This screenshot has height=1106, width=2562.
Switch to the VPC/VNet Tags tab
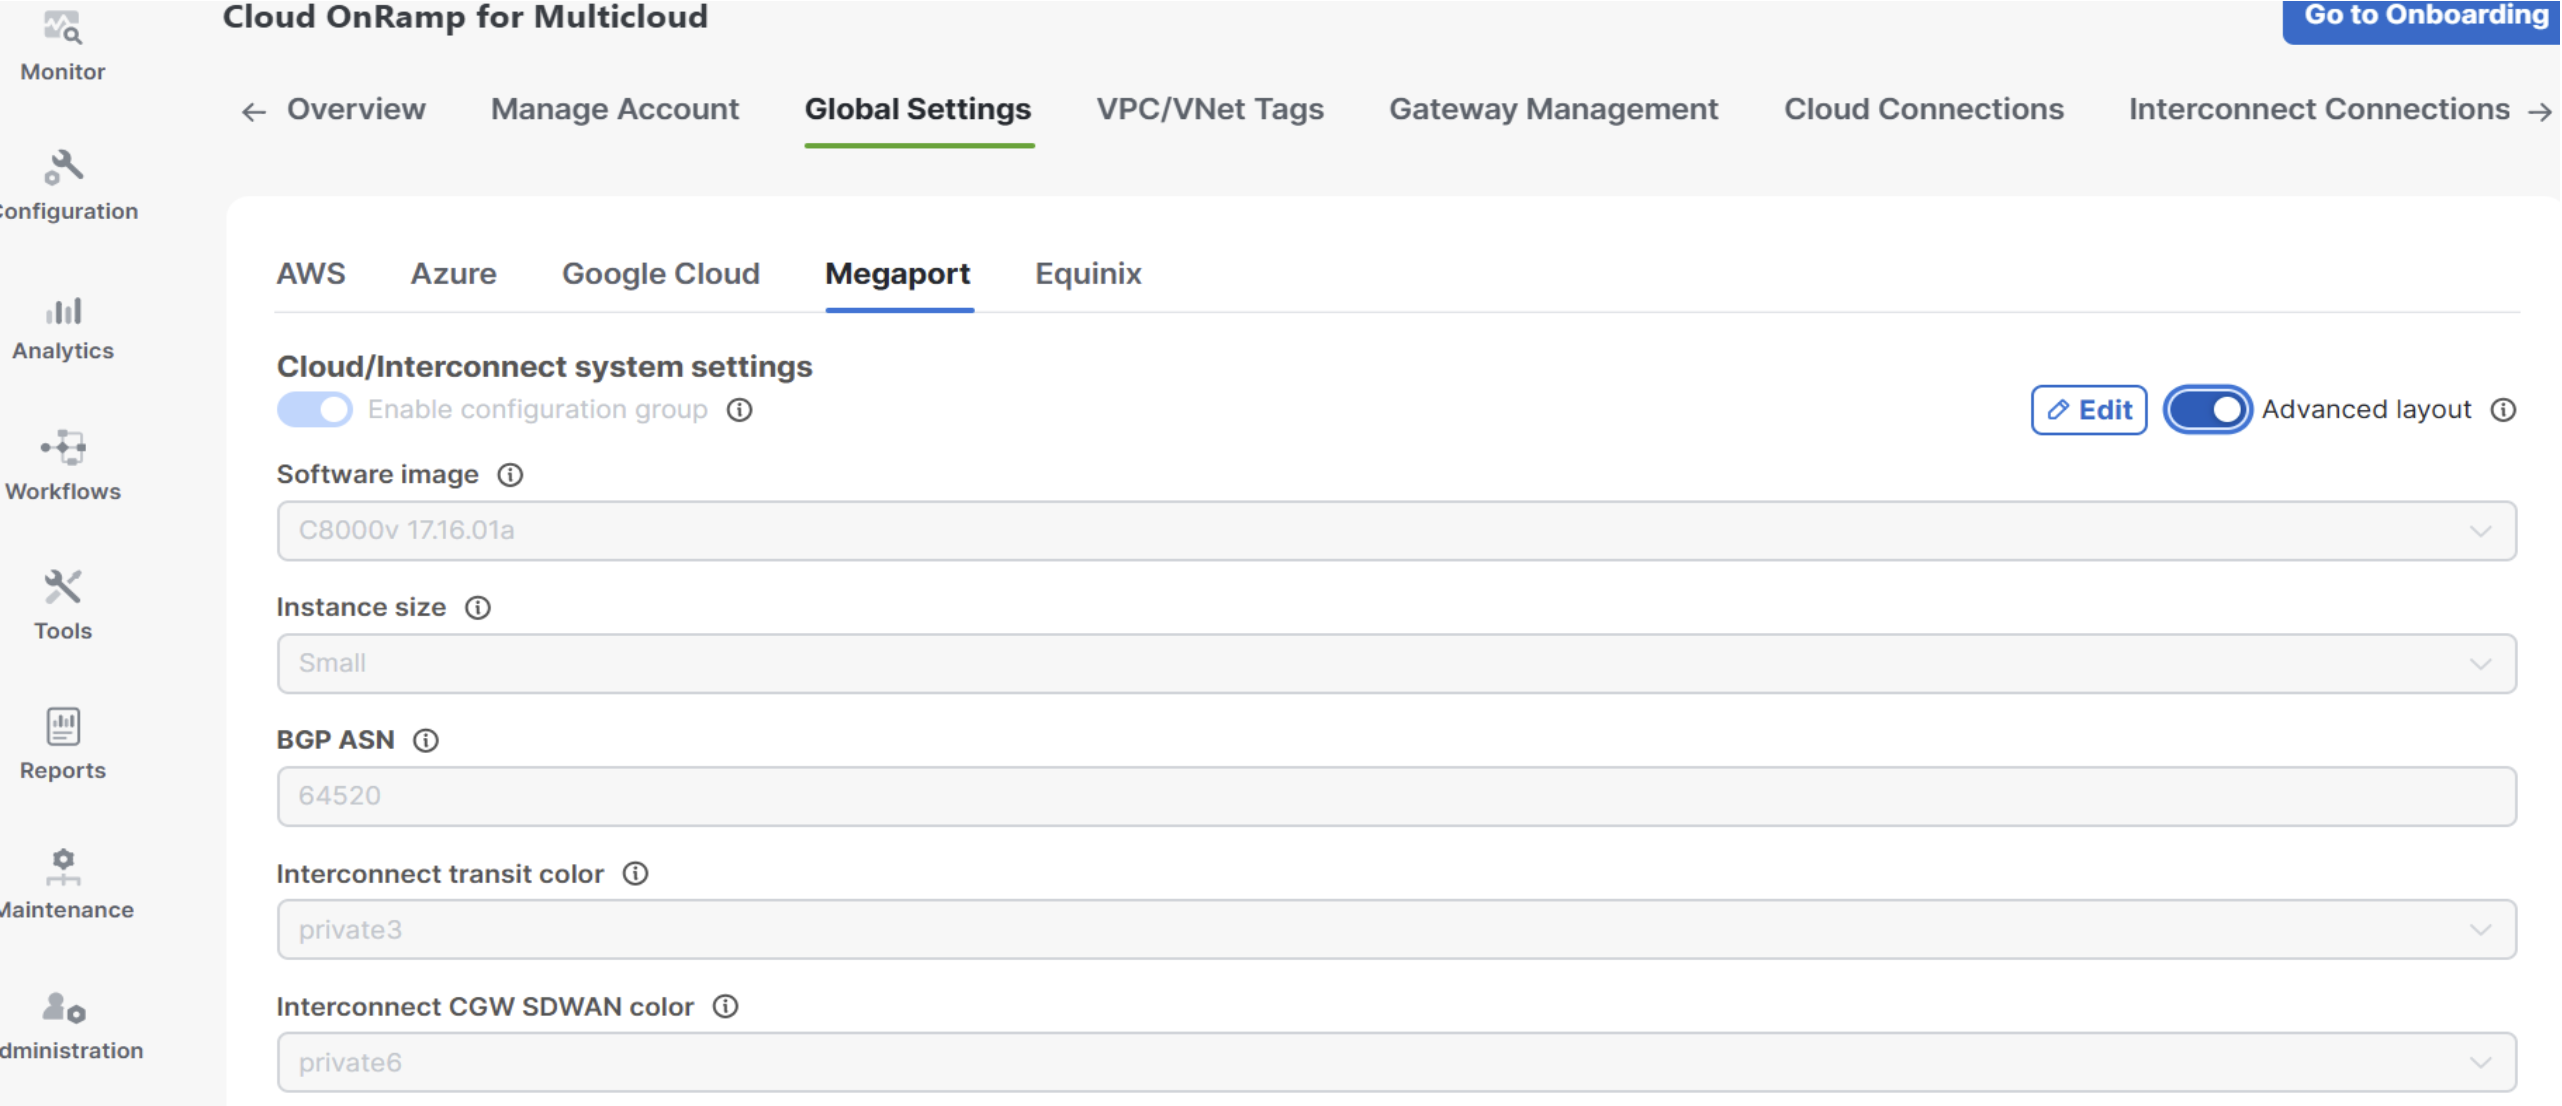[1210, 109]
